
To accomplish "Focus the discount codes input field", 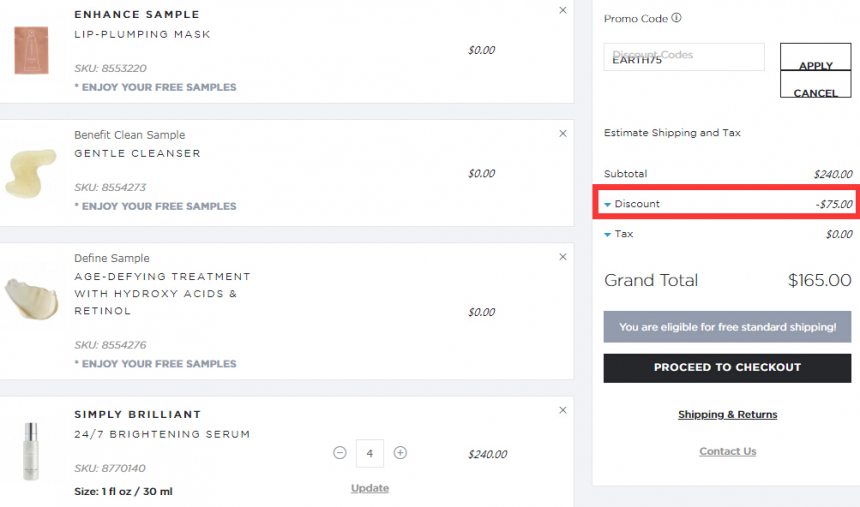I will tap(684, 57).
